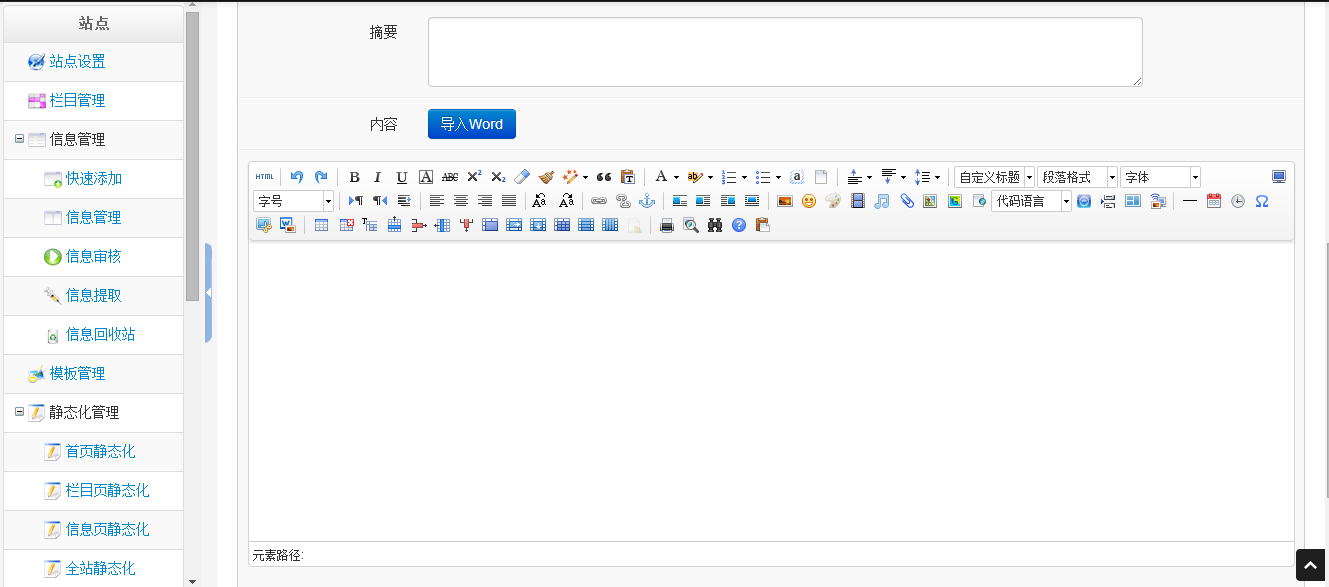Open the scrawl drawing palette

point(833,201)
